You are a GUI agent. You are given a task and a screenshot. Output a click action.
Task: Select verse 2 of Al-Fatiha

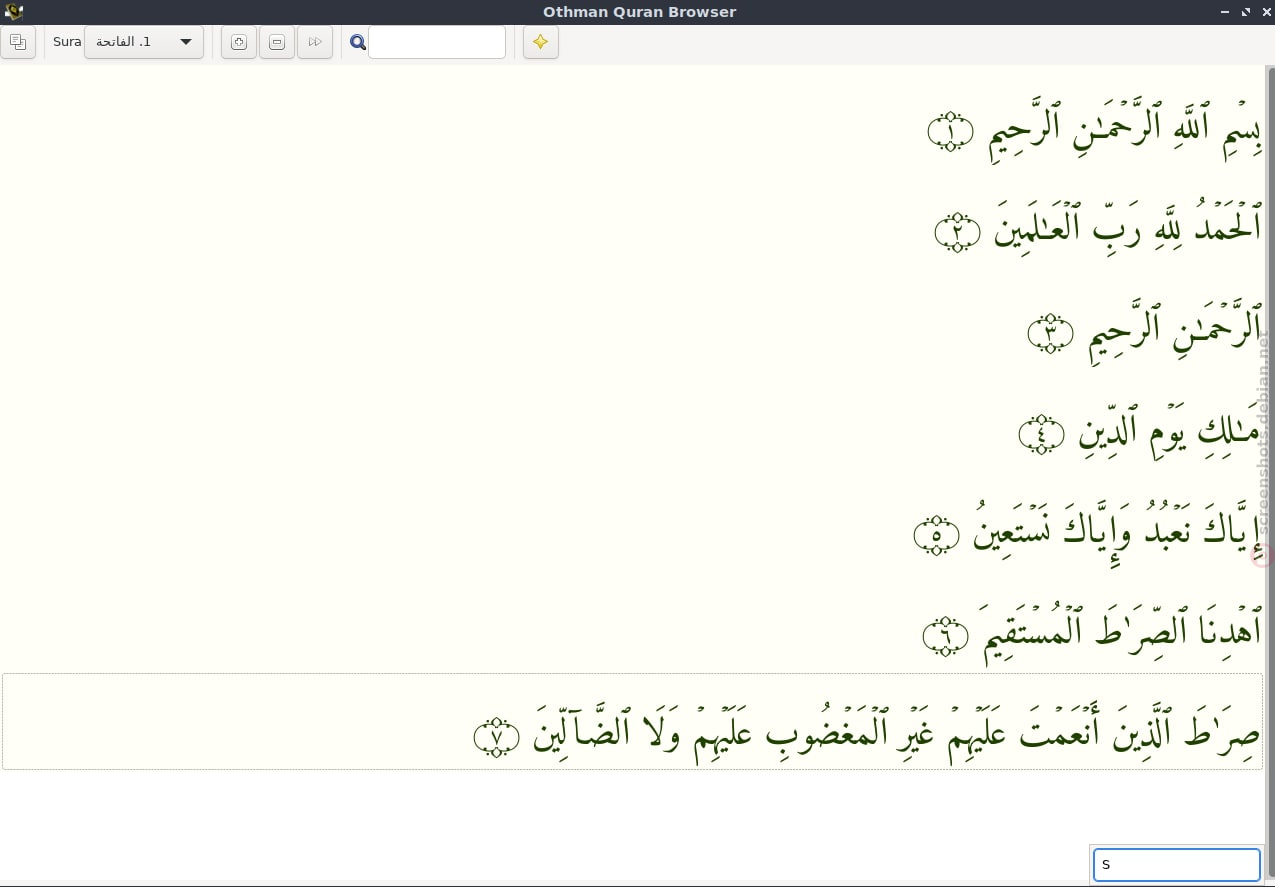[x=1098, y=230]
